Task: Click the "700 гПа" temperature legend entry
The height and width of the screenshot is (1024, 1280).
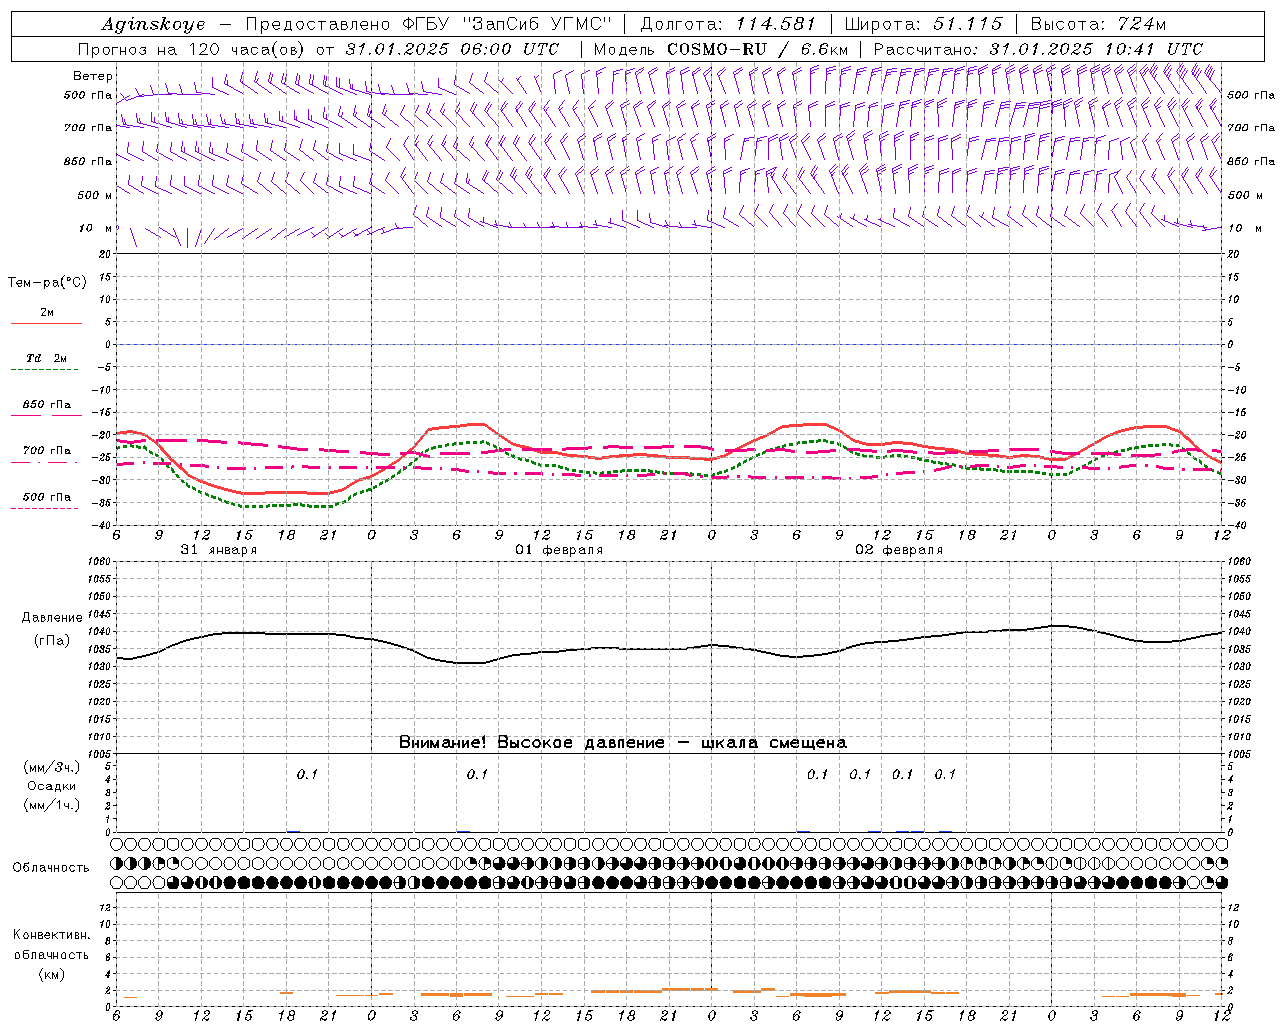Action: pyautogui.click(x=47, y=450)
